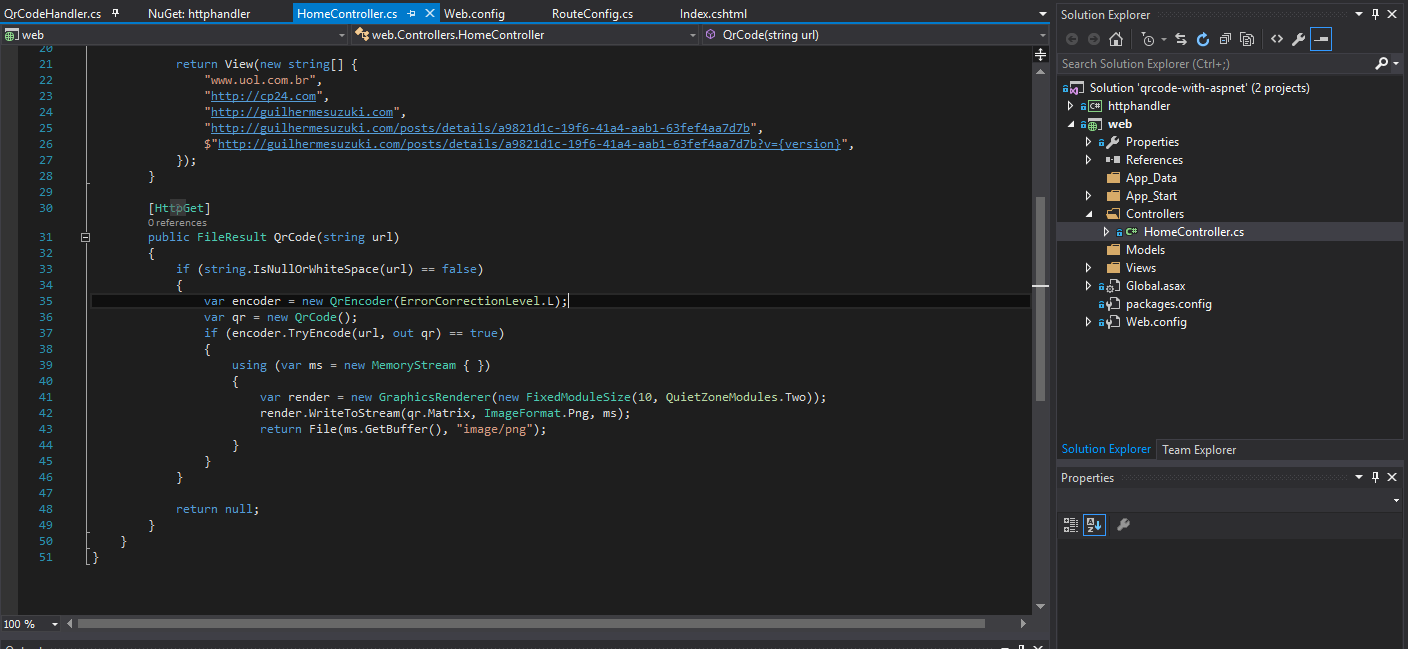Toggle Show All Files in Solution Explorer
This screenshot has width=1408, height=649.
(x=1247, y=39)
